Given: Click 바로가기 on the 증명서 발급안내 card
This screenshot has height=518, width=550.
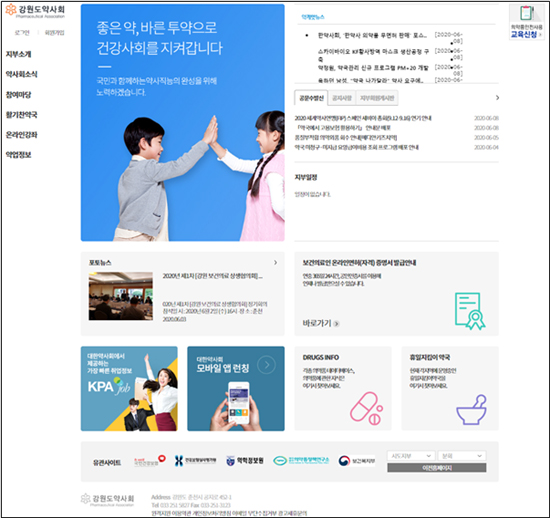Looking at the screenshot, I should click(321, 323).
